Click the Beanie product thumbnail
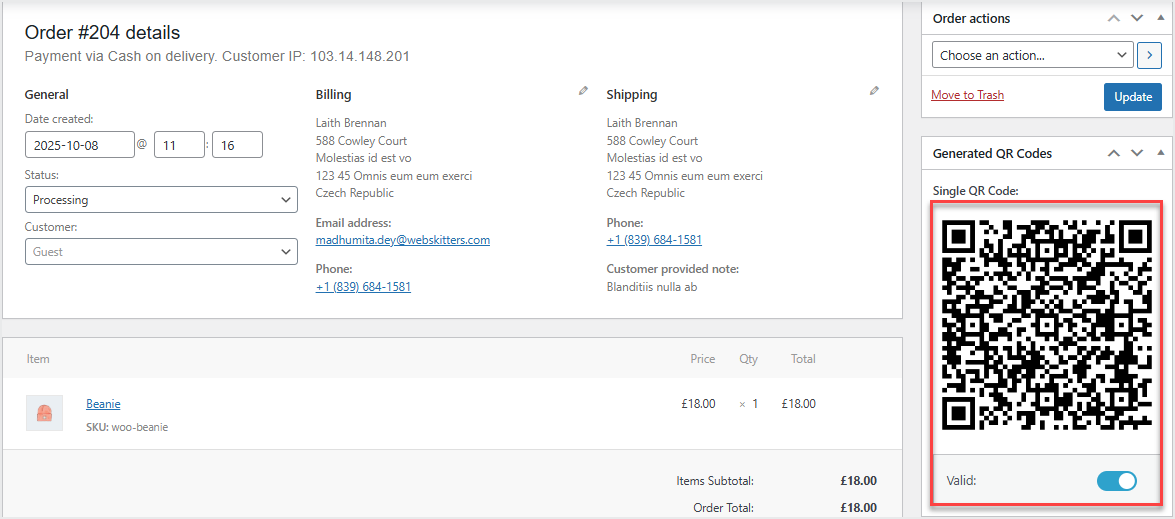 point(44,413)
